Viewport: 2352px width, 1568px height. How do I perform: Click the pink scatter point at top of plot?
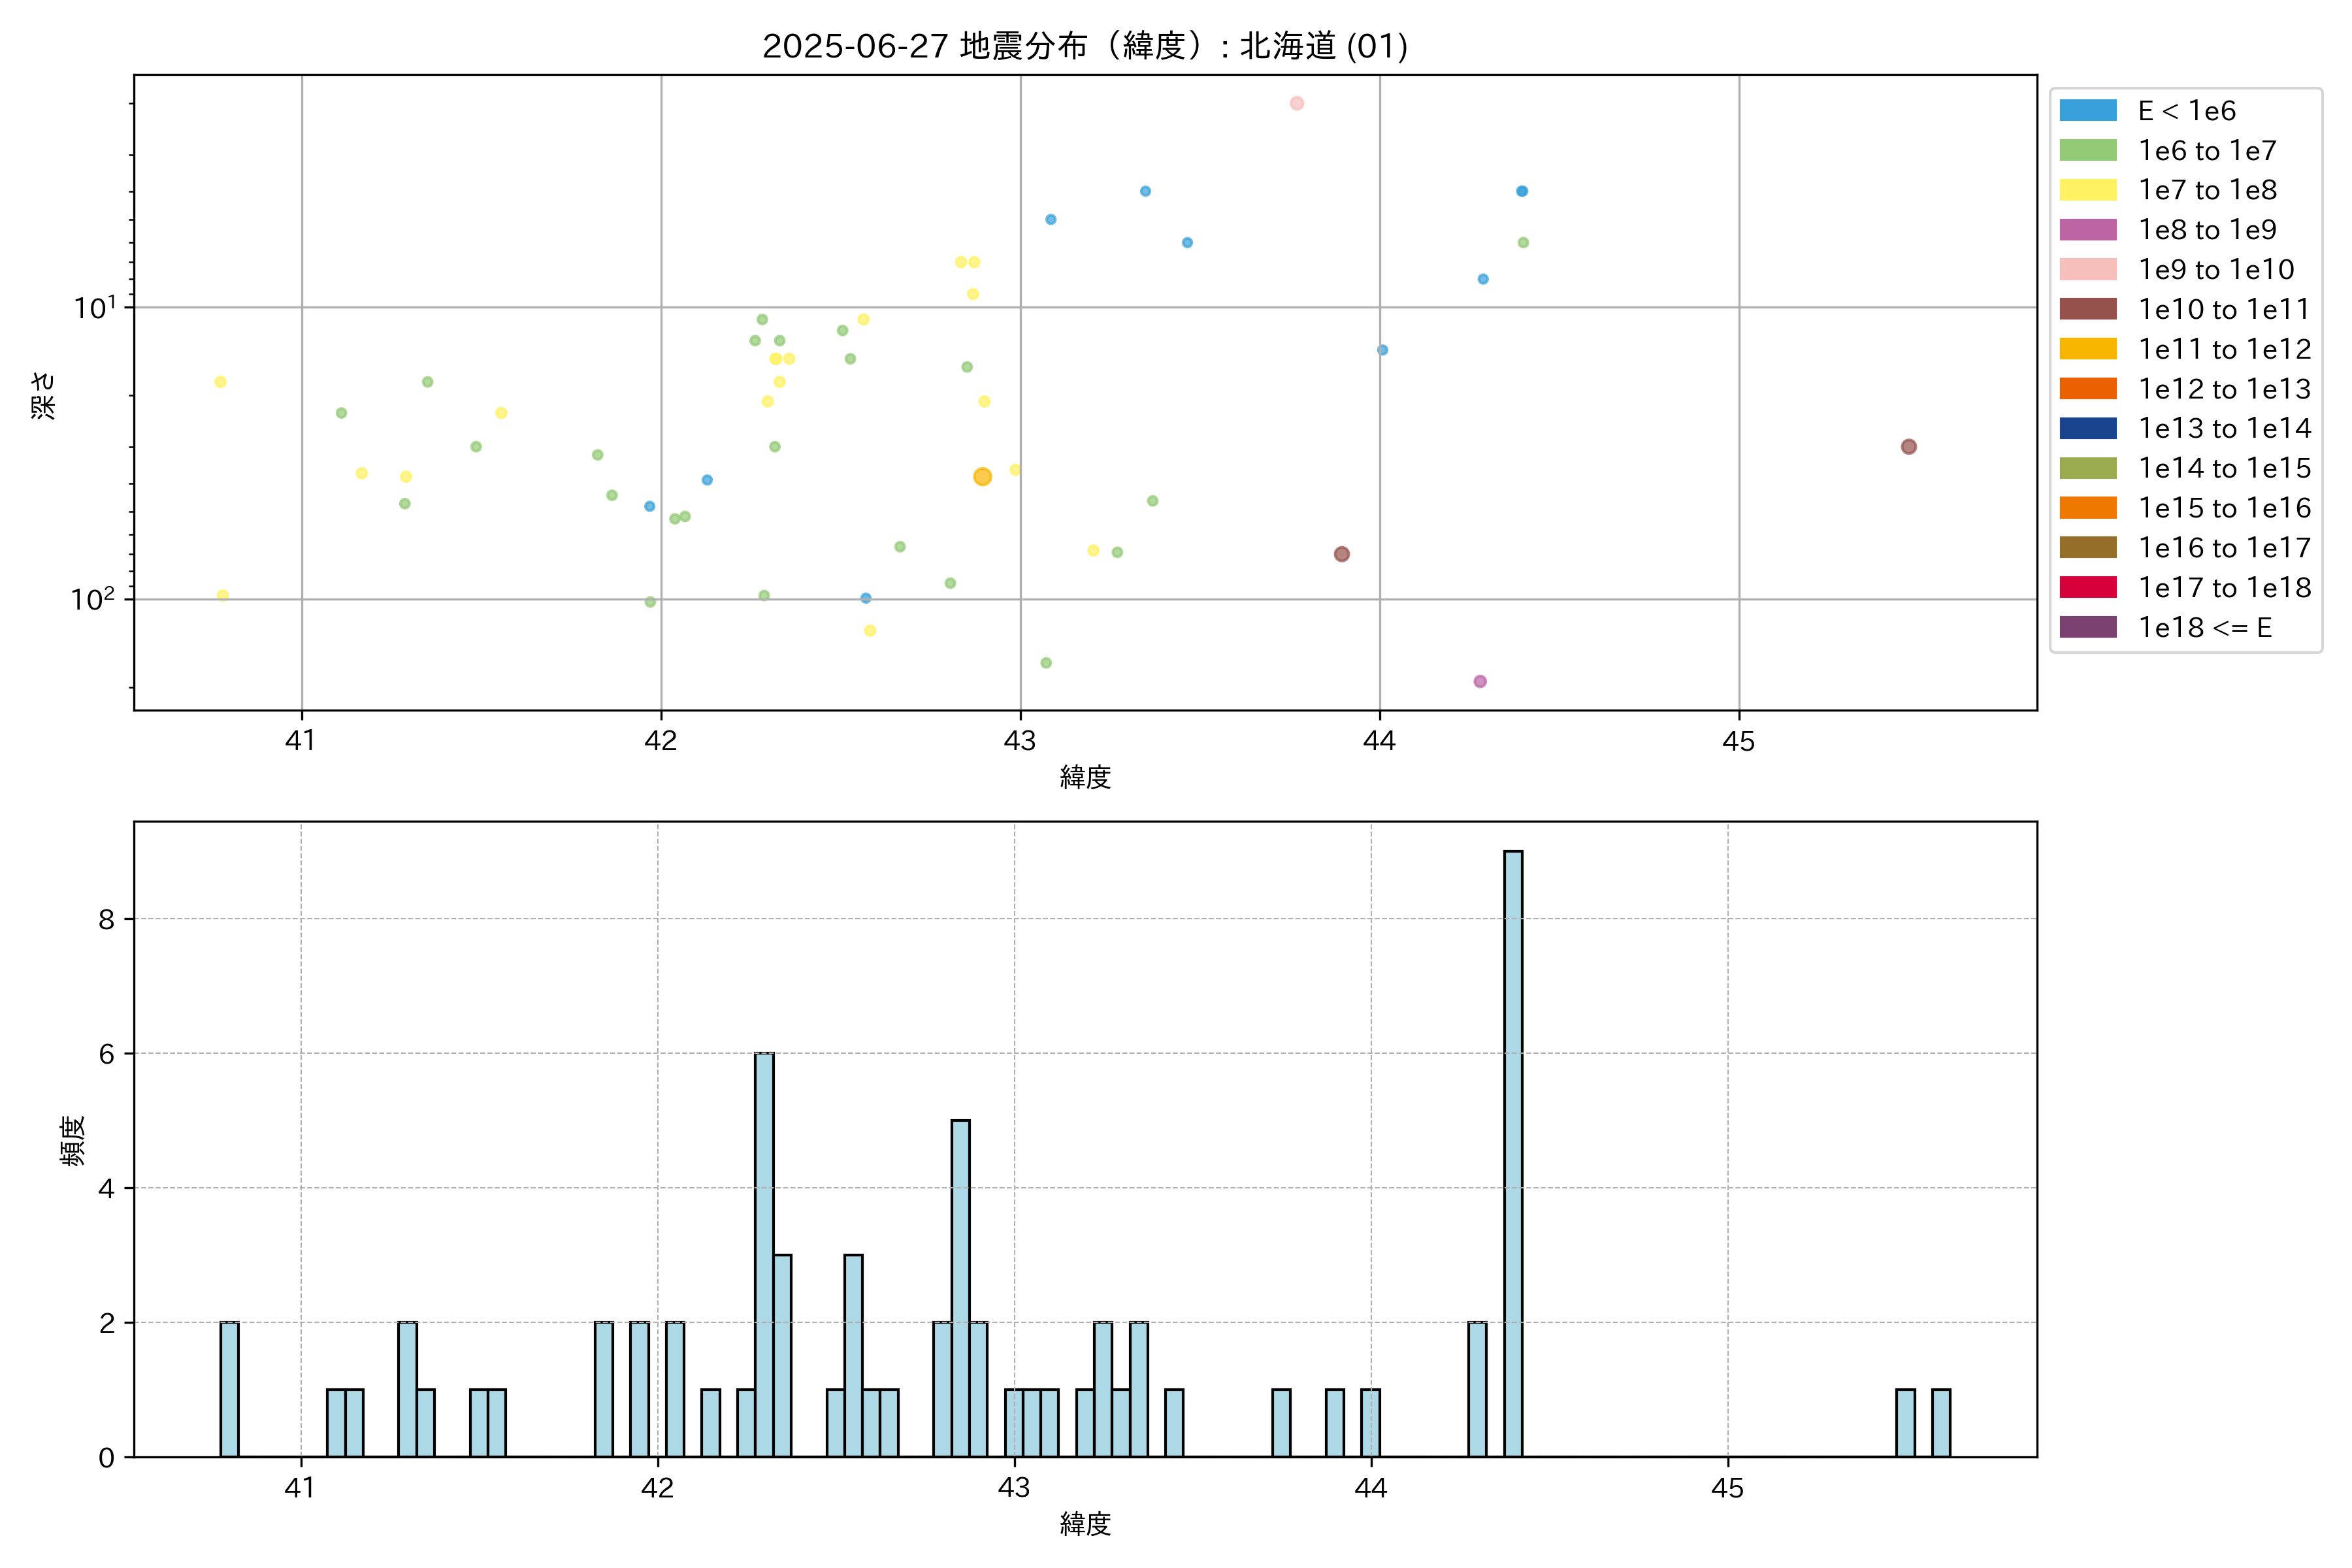1297,103
